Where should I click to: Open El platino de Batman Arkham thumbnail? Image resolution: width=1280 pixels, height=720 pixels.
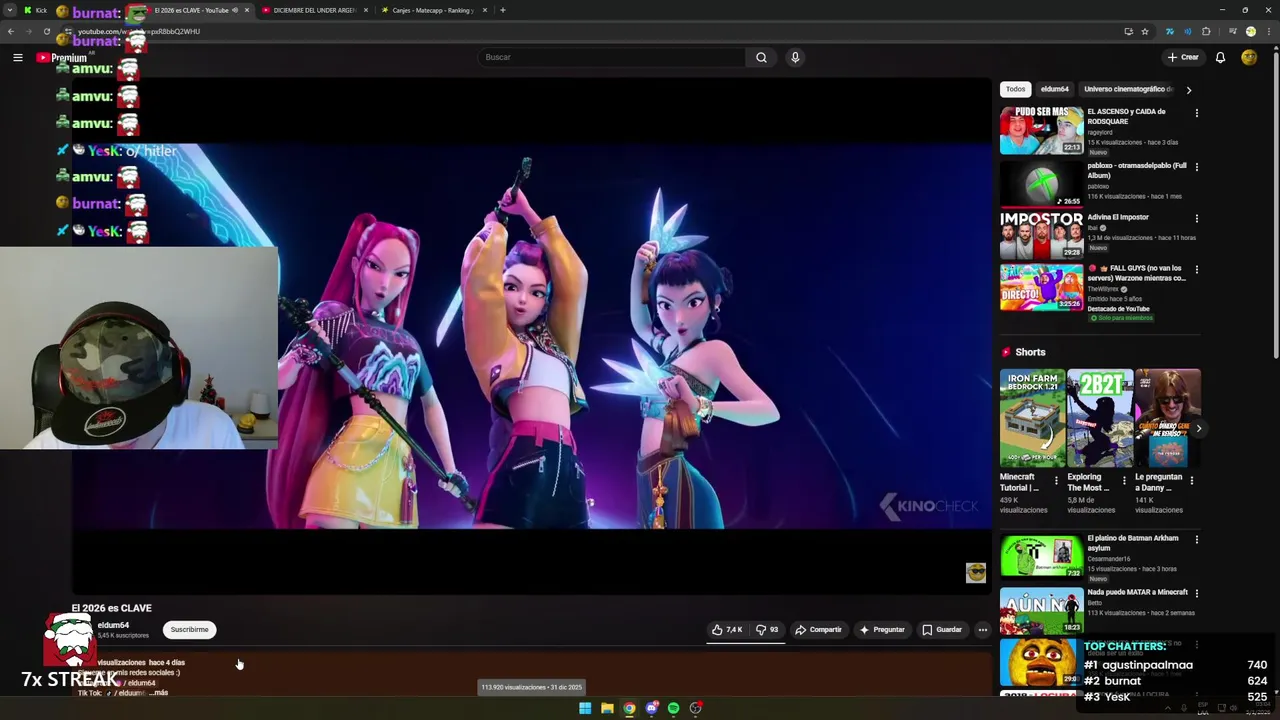(1041, 556)
